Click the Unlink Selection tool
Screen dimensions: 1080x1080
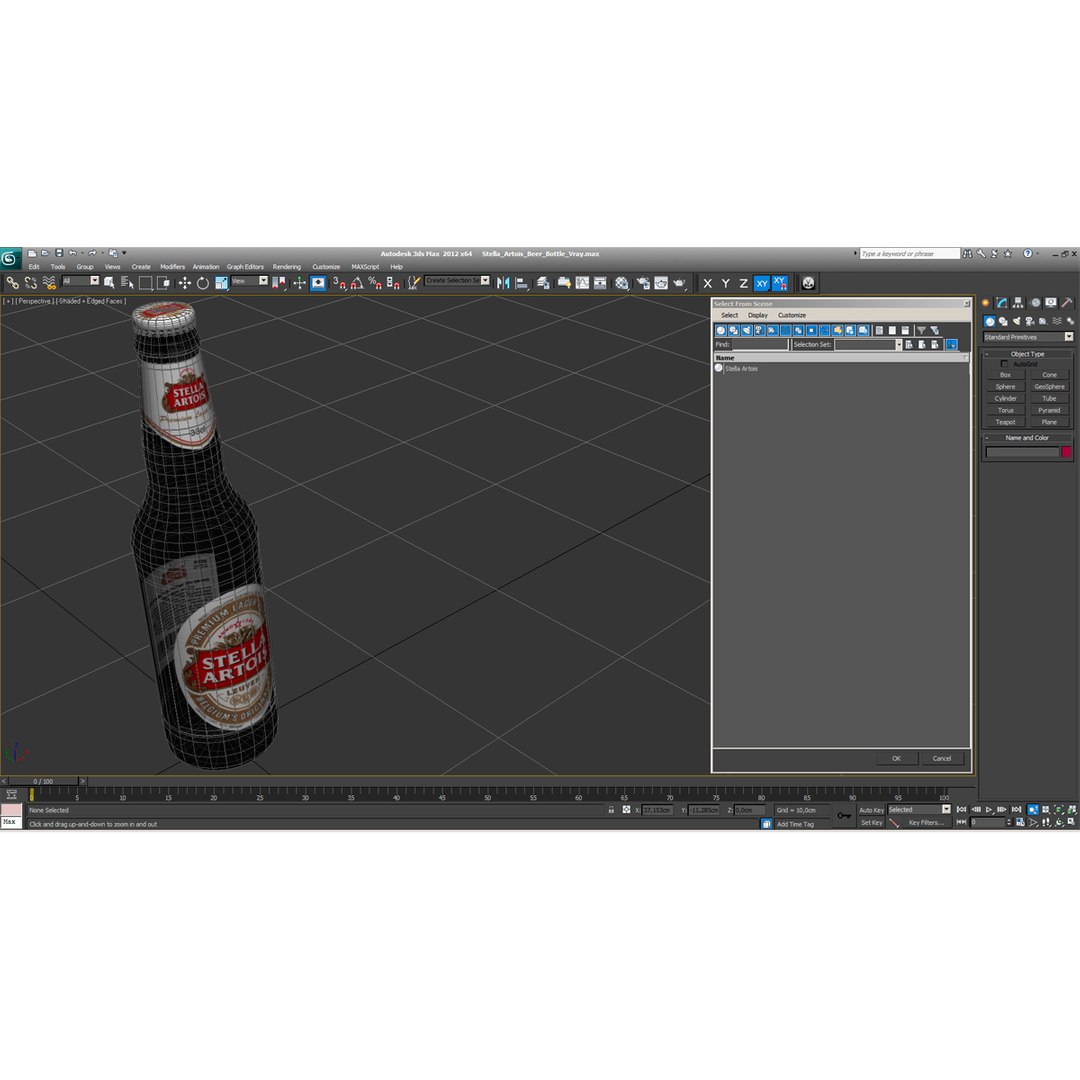(31, 283)
